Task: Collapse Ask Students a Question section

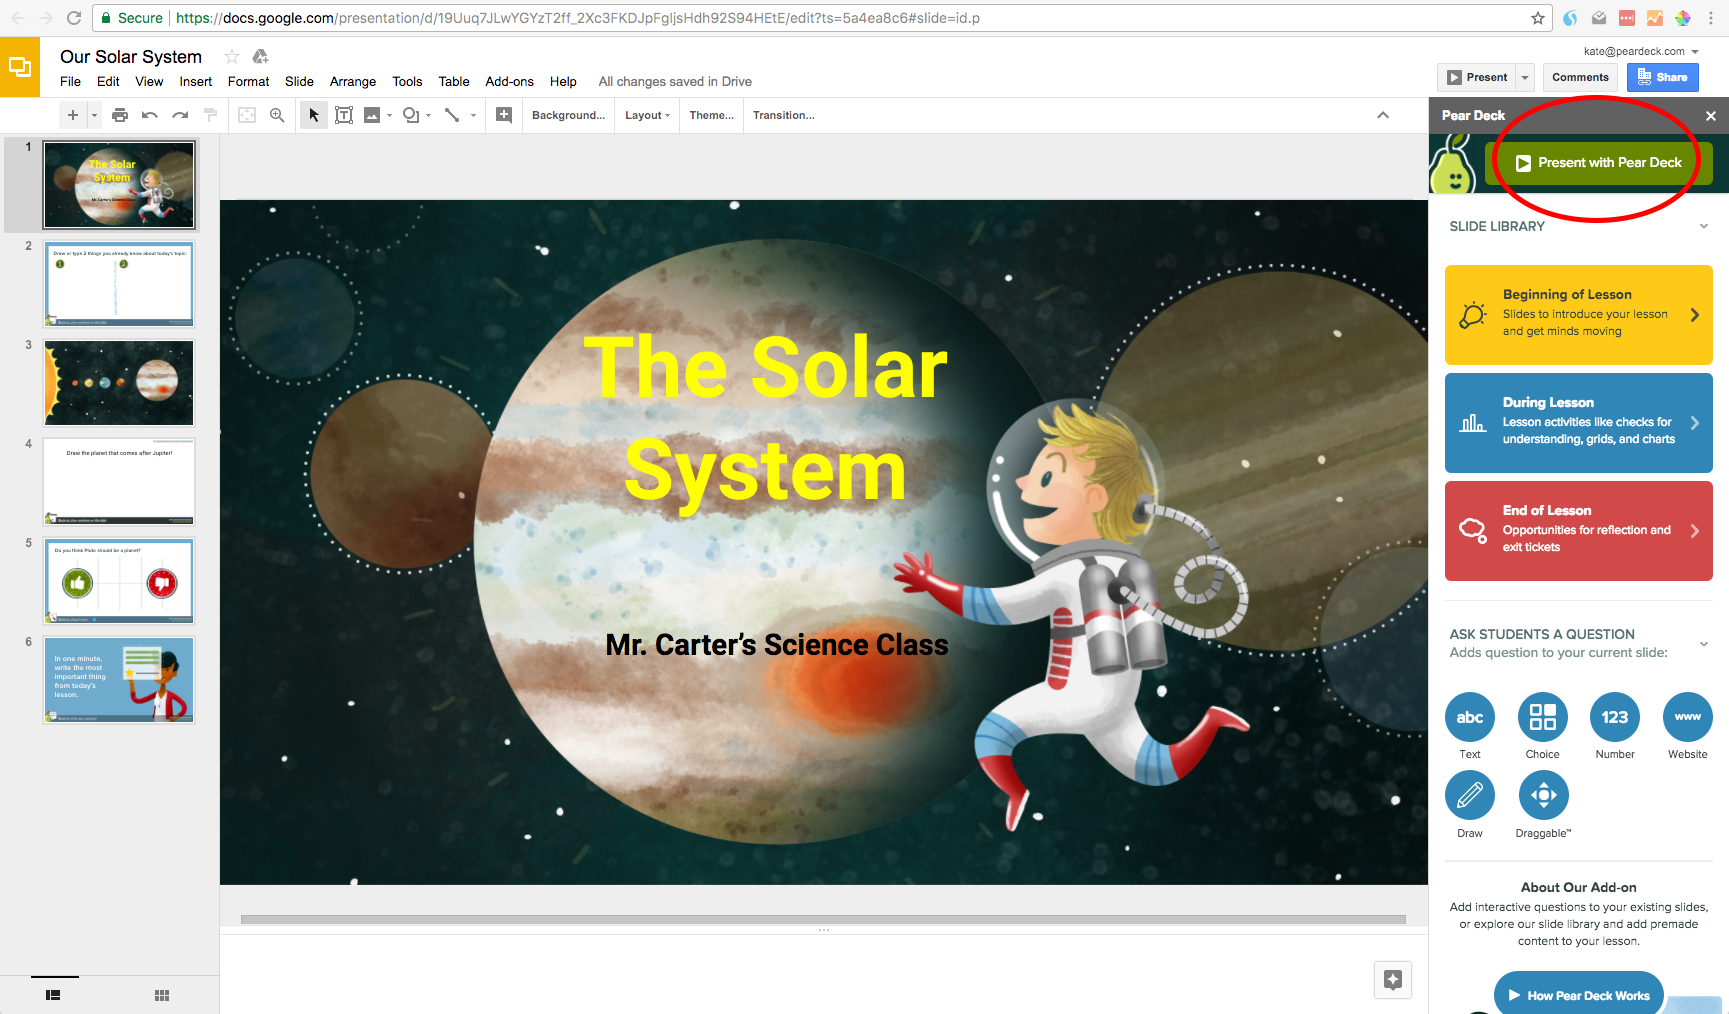Action: coord(1704,643)
